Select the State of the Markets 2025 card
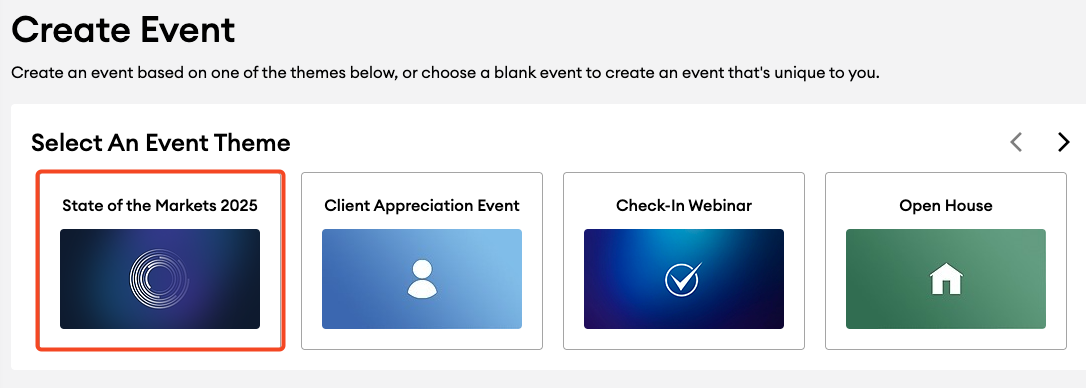Image resolution: width=1086 pixels, height=388 pixels. [160, 261]
